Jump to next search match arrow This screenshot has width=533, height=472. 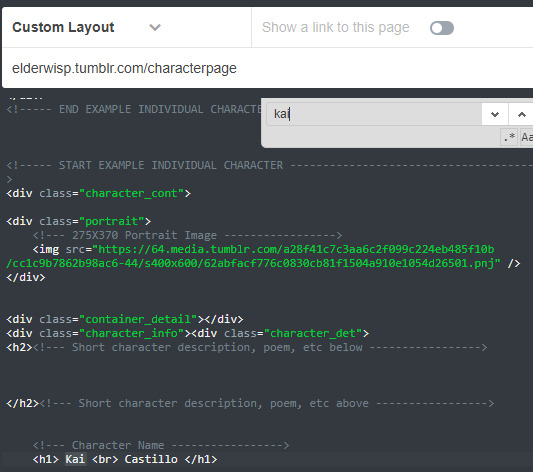[x=495, y=115]
